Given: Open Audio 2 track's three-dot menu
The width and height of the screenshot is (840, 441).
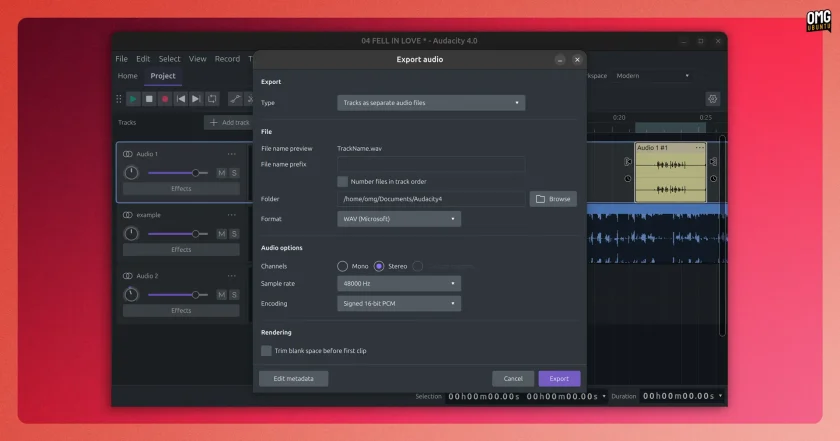Looking at the screenshot, I should [231, 276].
